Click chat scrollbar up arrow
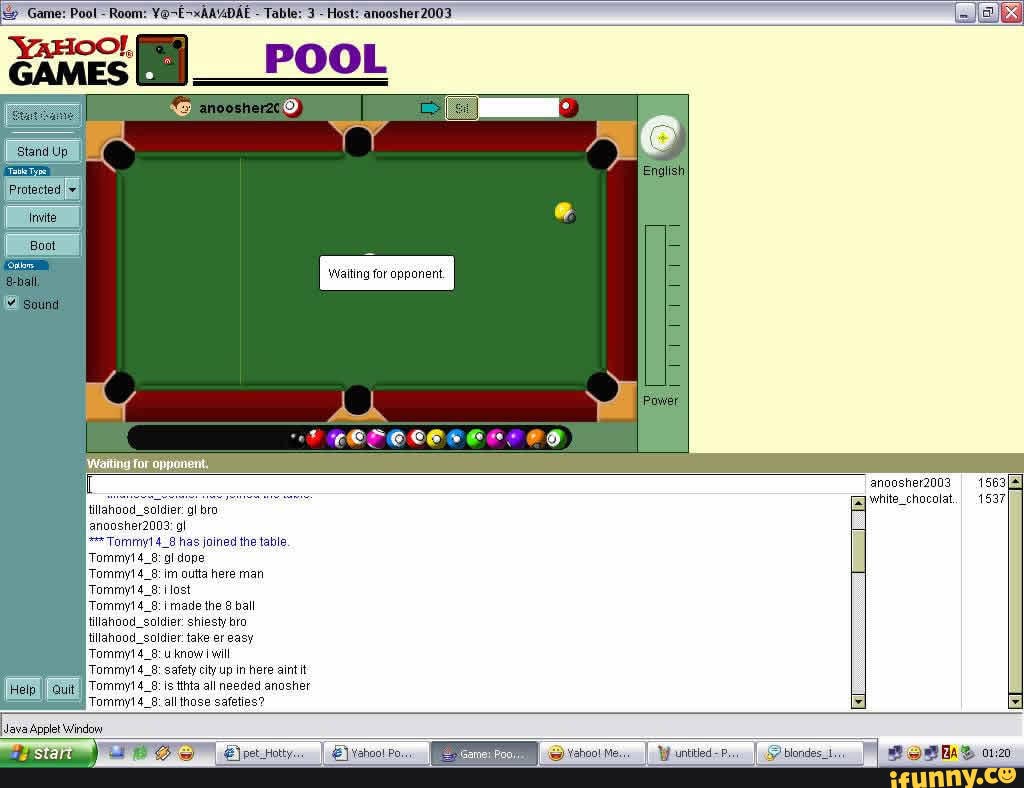Image resolution: width=1024 pixels, height=788 pixels. pyautogui.click(x=858, y=503)
